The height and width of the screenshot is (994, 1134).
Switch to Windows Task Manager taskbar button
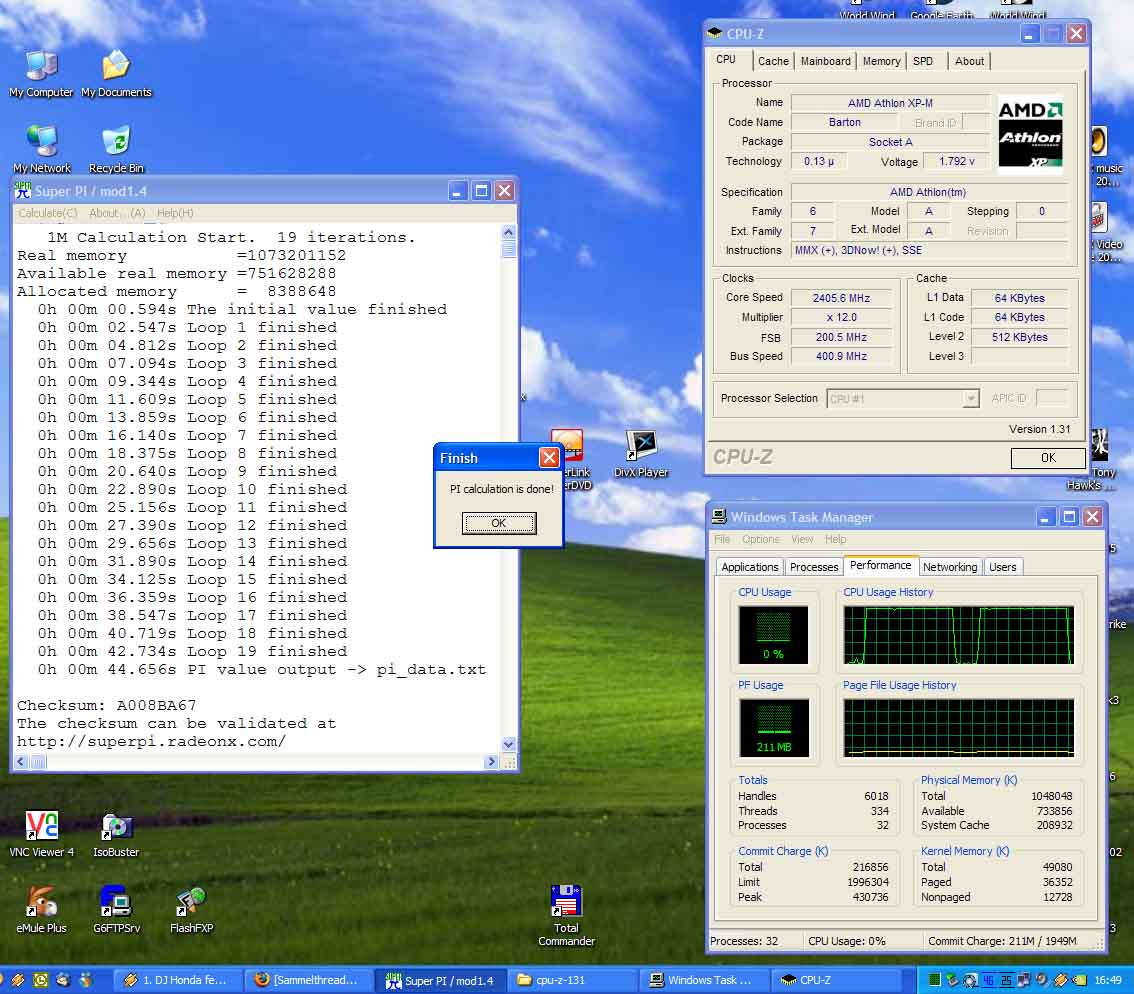(702, 980)
